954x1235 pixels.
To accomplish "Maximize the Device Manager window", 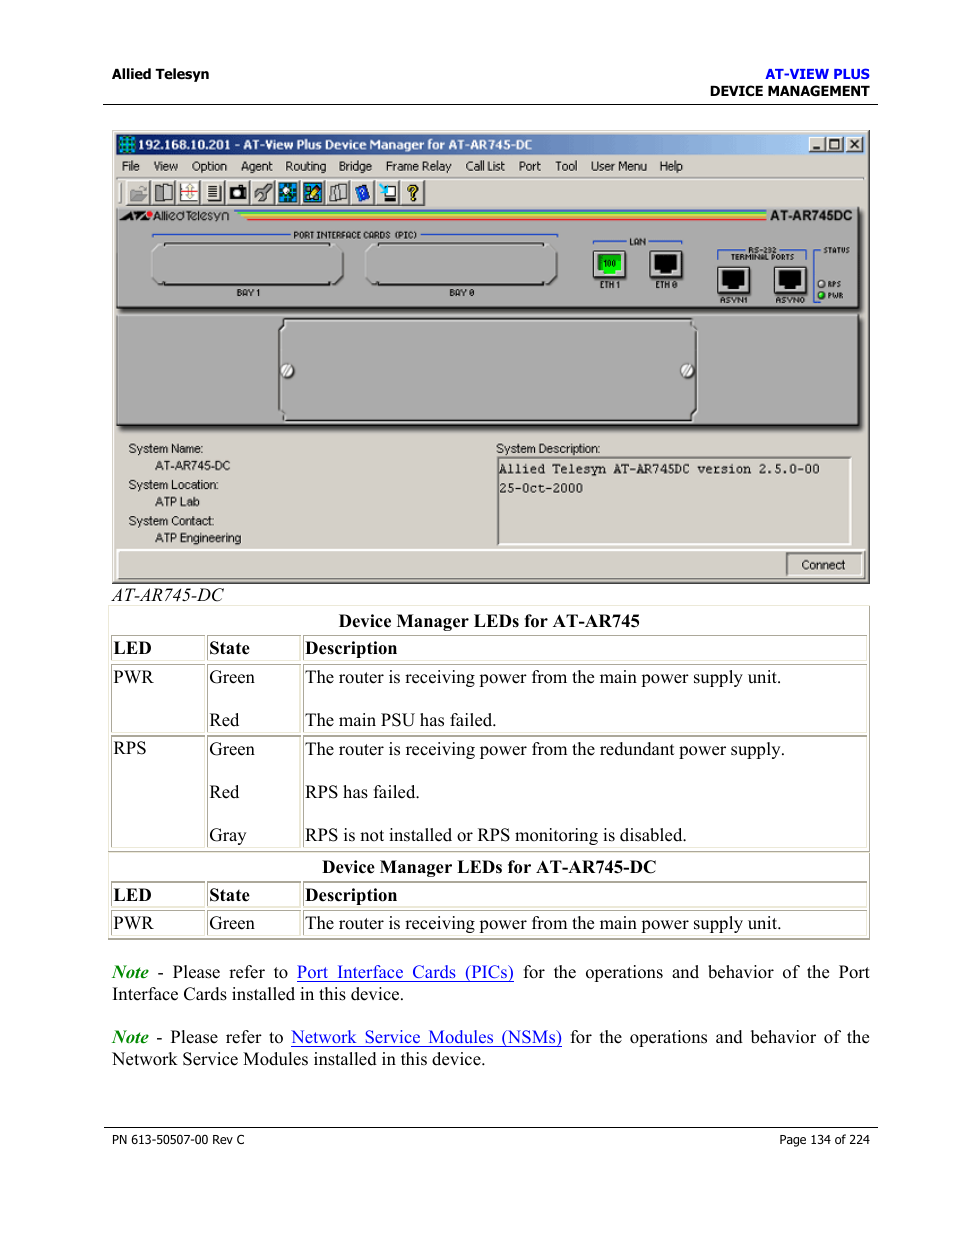I will [x=834, y=144].
